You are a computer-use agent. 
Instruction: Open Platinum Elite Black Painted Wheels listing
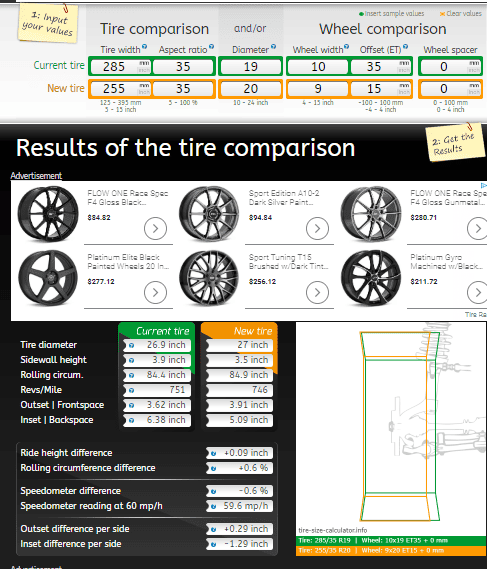[x=128, y=262]
